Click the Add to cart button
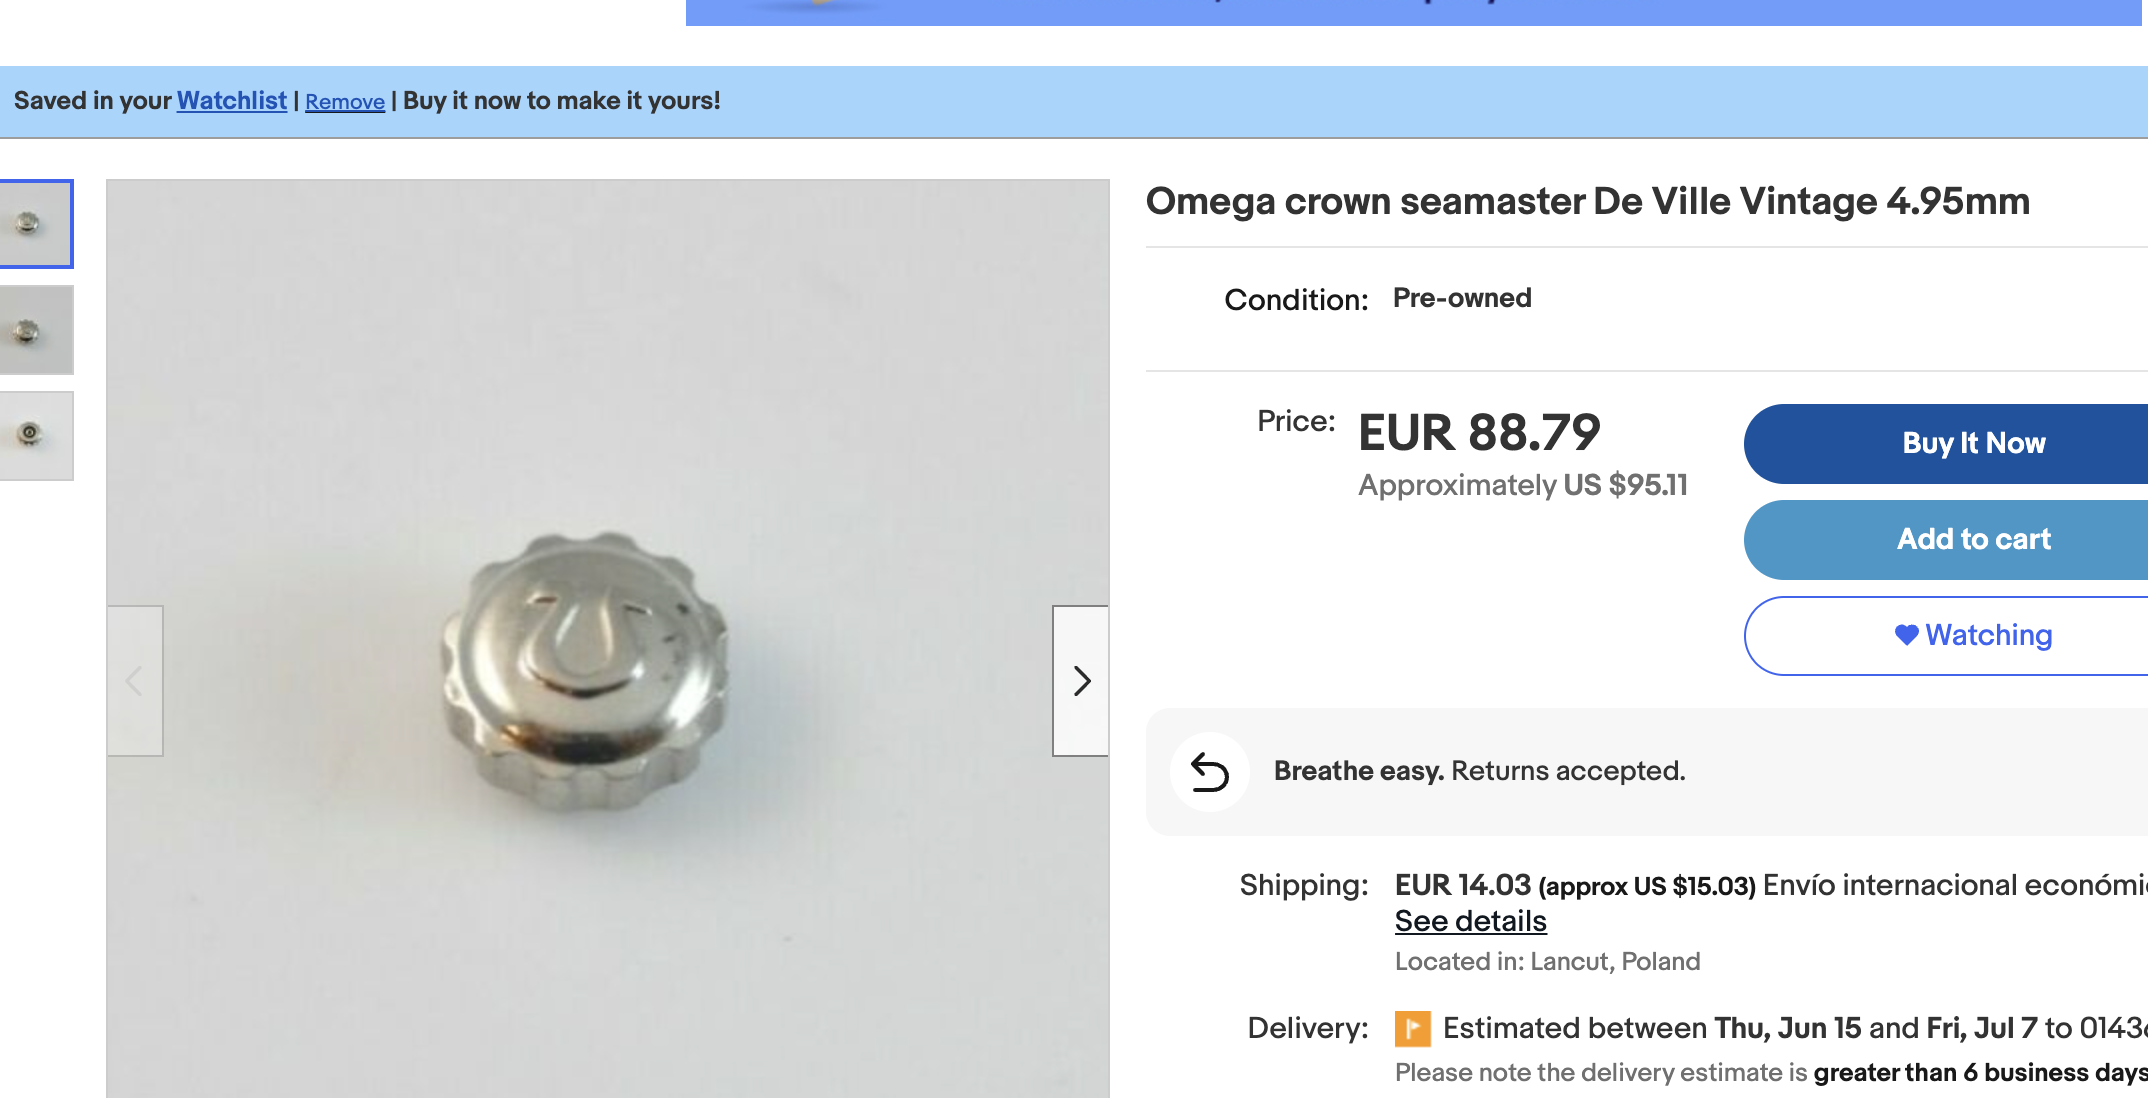 (x=1946, y=540)
